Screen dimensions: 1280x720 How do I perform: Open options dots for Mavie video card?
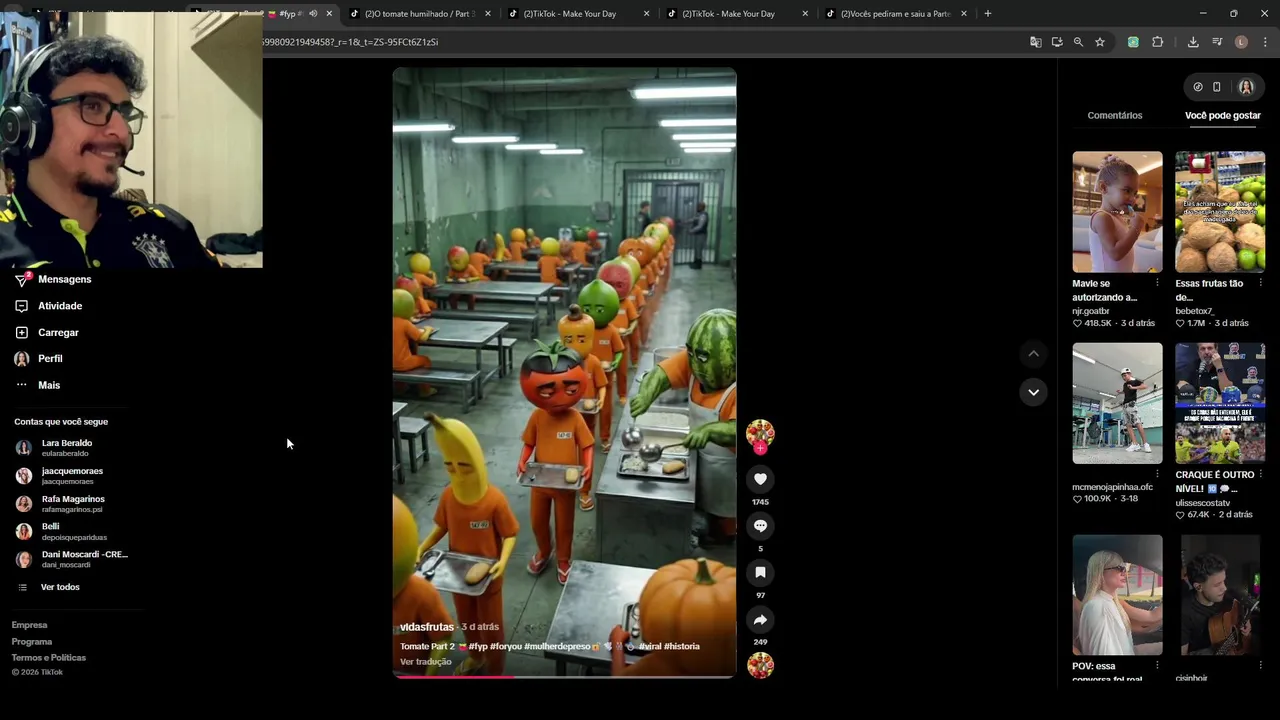(x=1157, y=283)
